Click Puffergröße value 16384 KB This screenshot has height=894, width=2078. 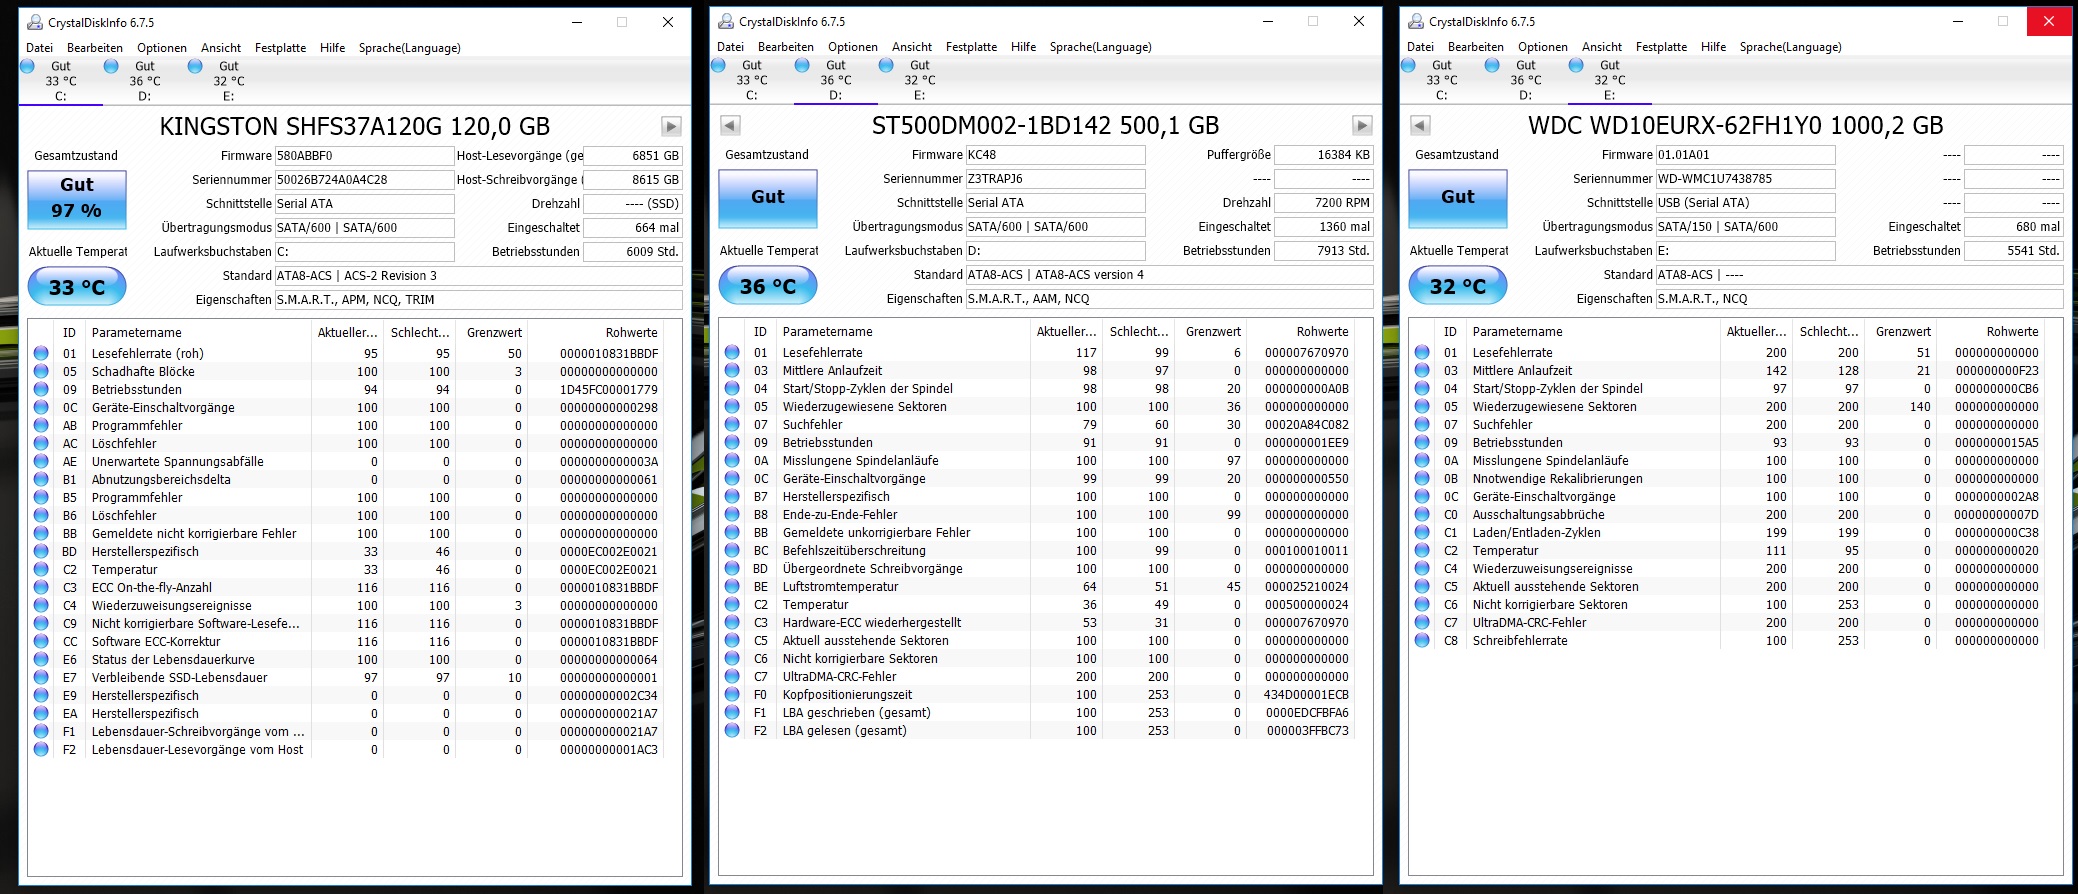(x=1324, y=155)
